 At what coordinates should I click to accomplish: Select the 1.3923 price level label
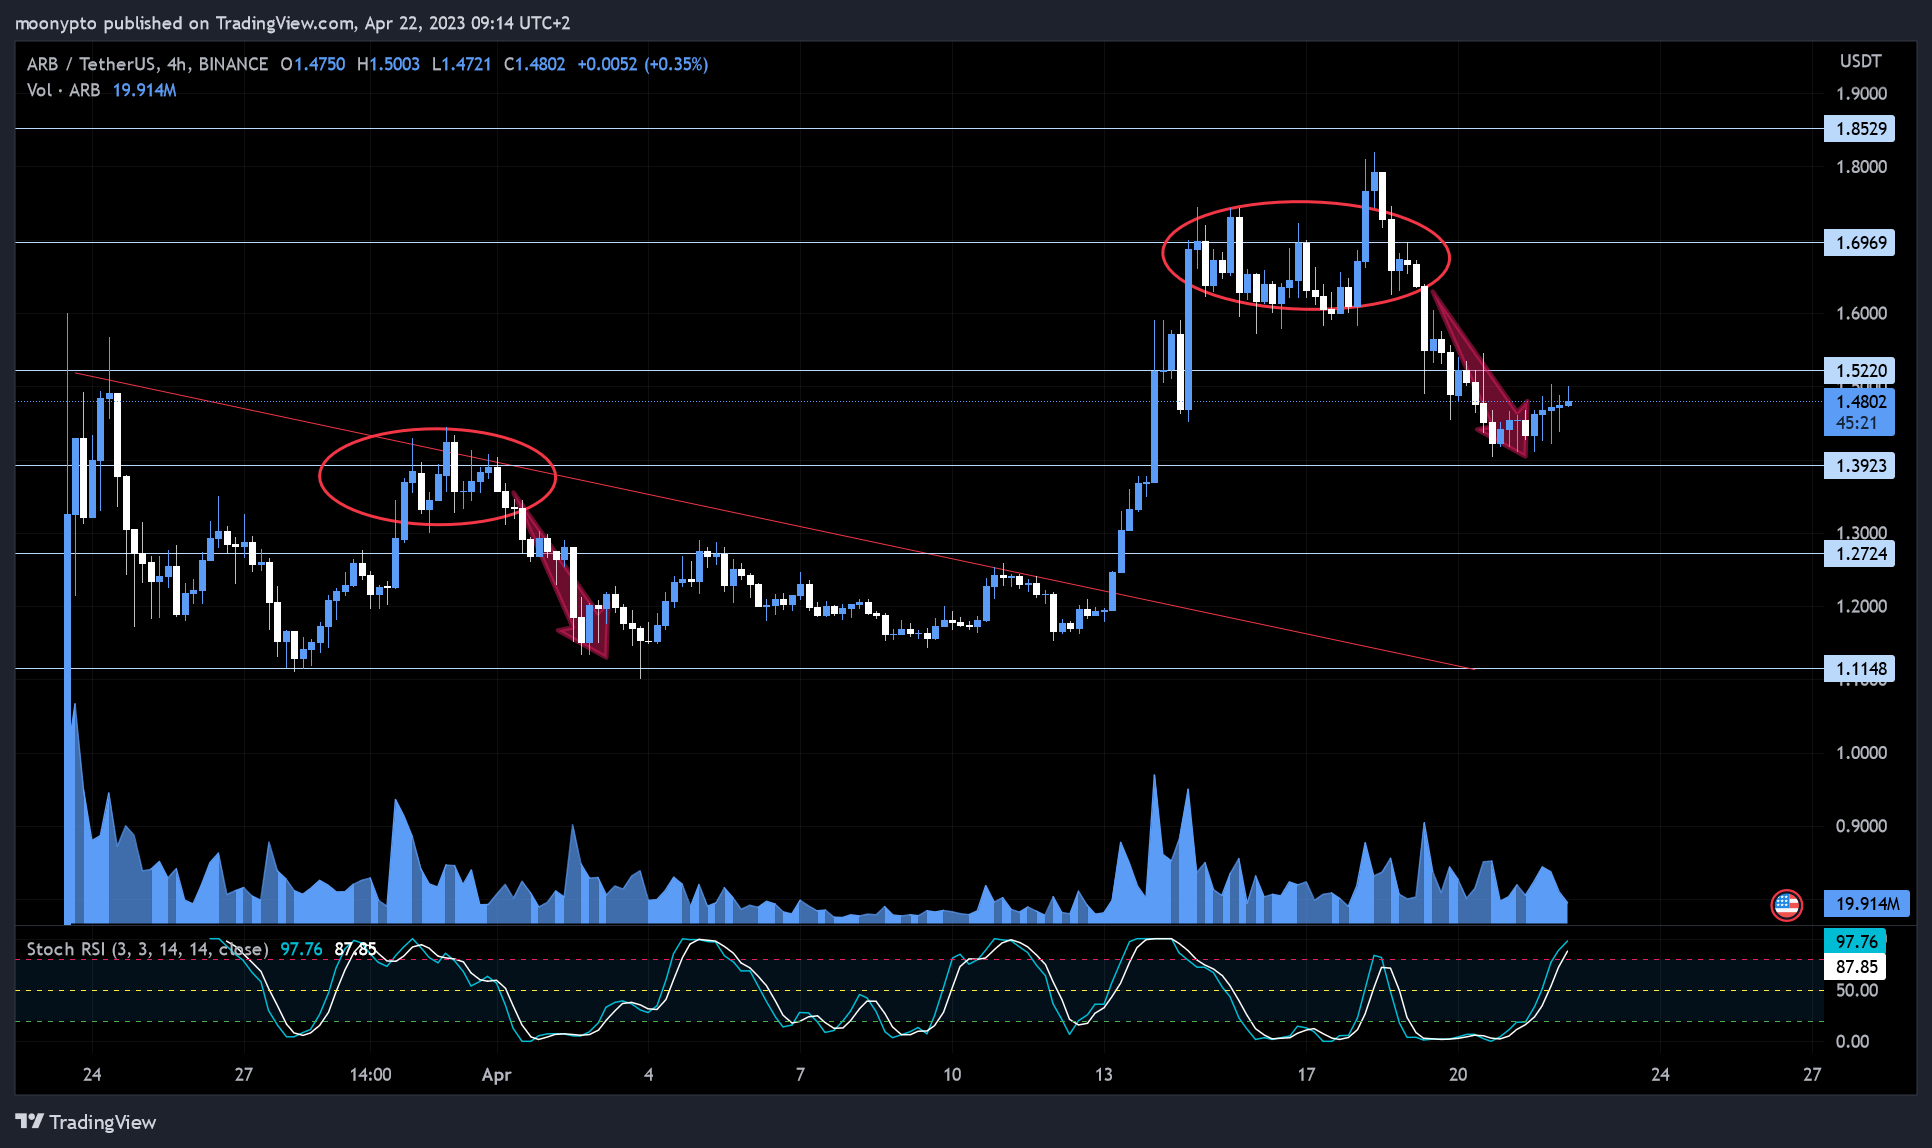1860,466
